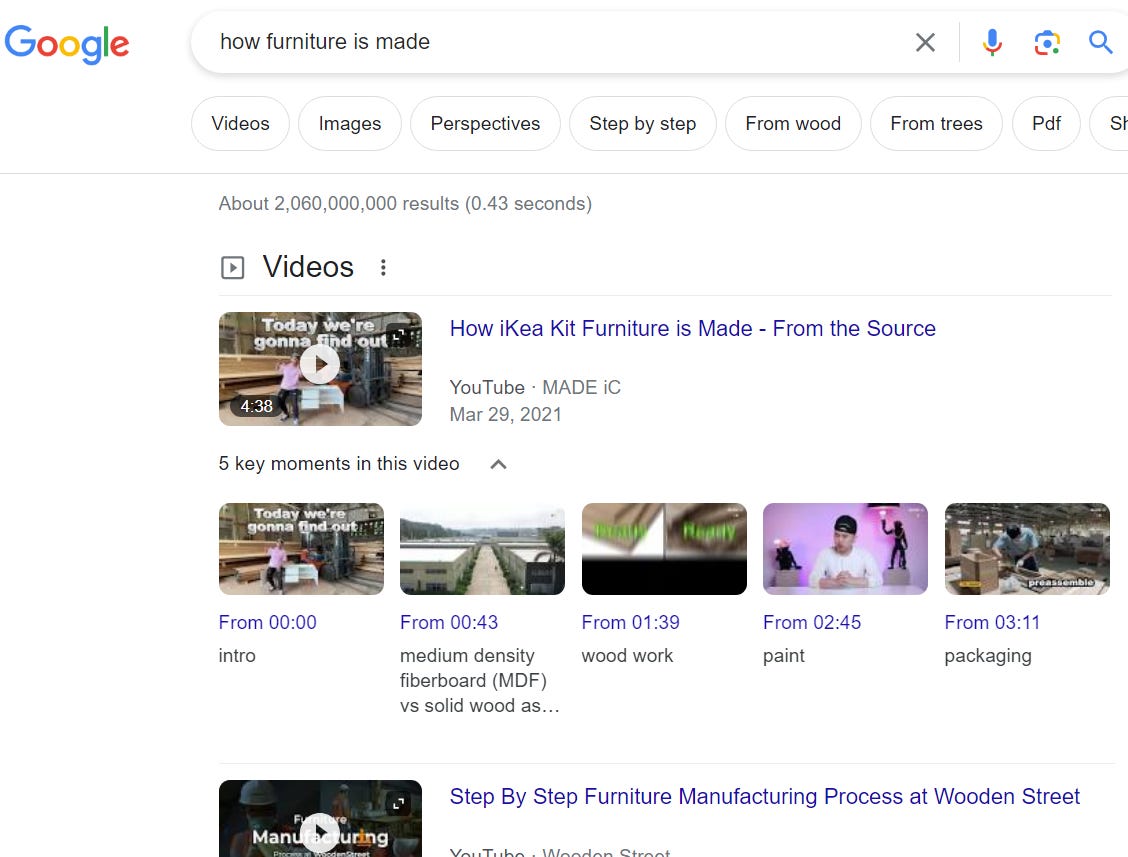Clear the search box with X icon
The height and width of the screenshot is (857, 1128).
coord(925,42)
